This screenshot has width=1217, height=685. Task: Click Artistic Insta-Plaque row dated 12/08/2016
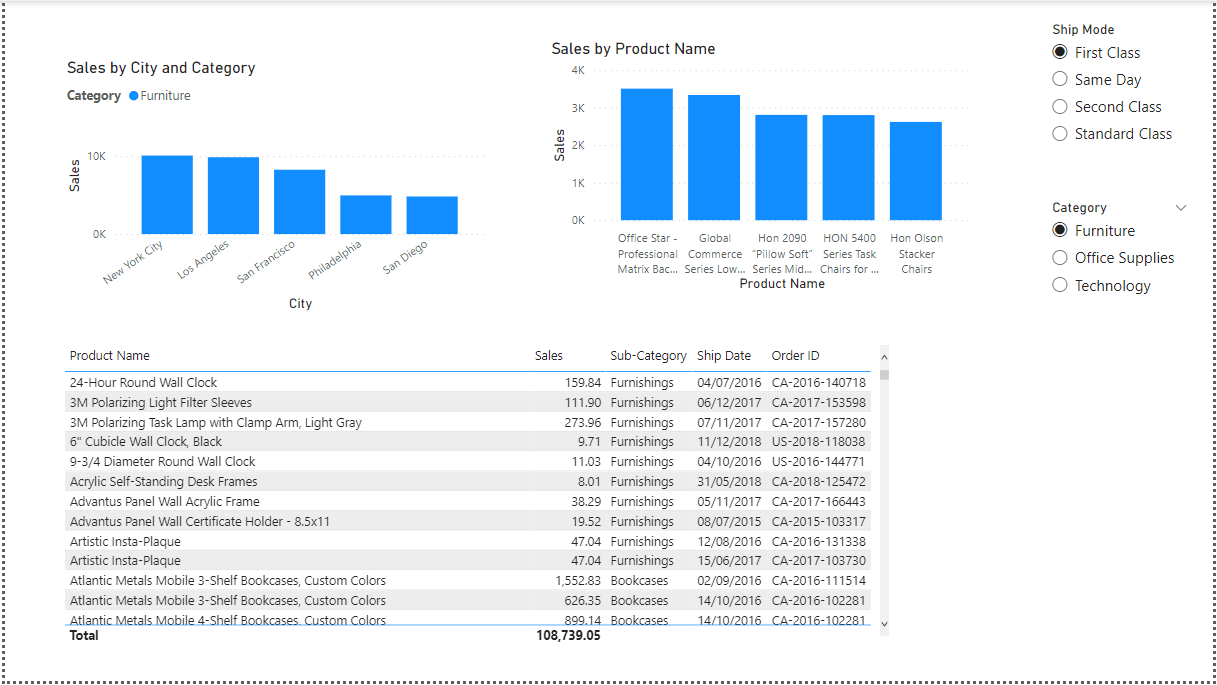467,541
